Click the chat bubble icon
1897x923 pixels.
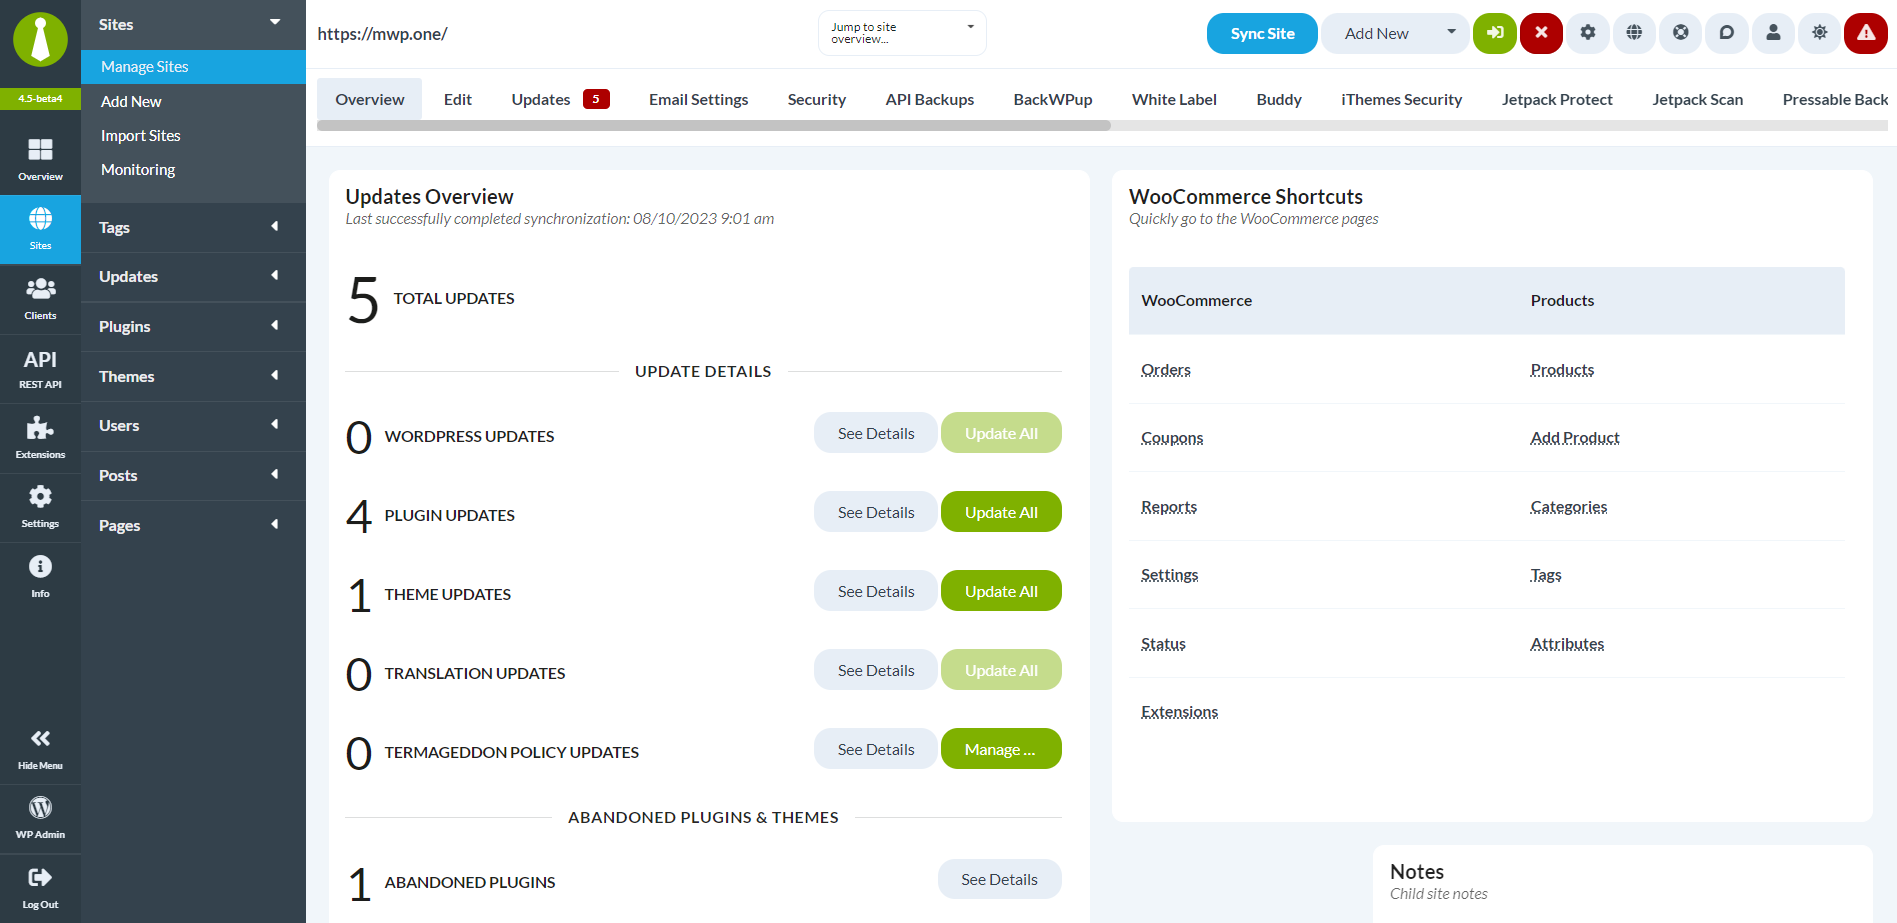[1727, 33]
